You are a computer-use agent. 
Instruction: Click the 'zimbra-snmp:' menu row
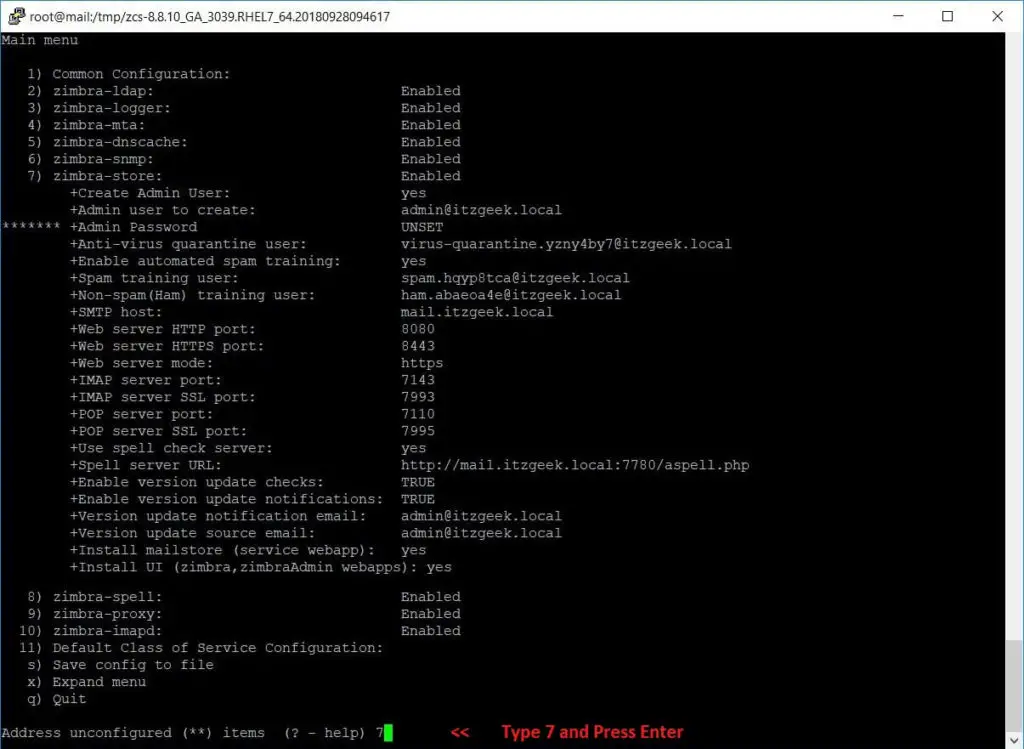(x=244, y=159)
